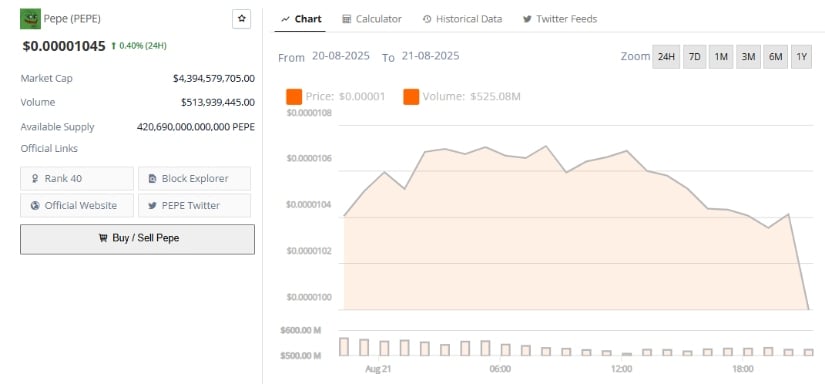Open the Block Explorer link
This screenshot has width=825, height=384.
tap(195, 179)
